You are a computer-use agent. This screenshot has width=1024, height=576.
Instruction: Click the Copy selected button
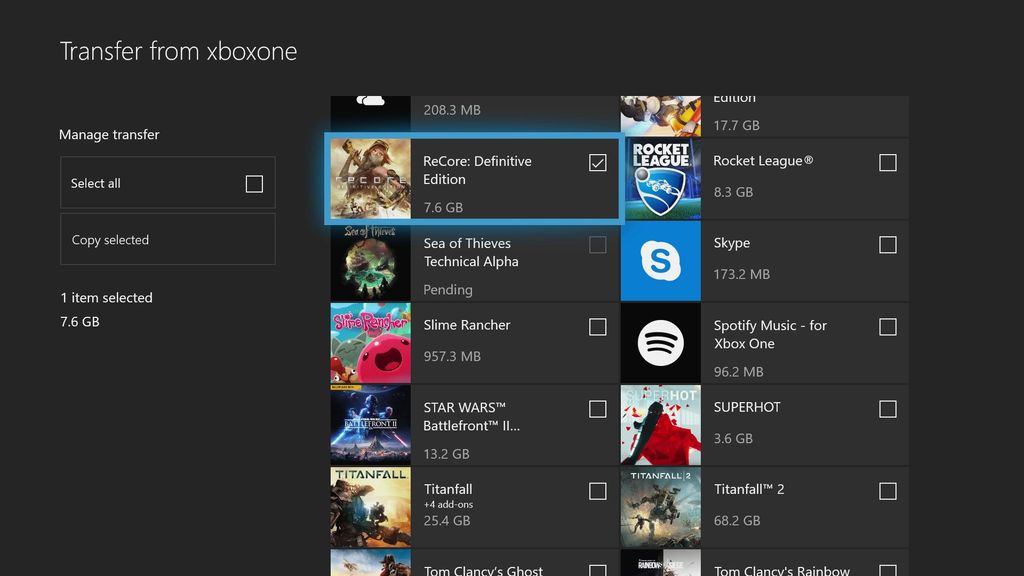point(167,239)
